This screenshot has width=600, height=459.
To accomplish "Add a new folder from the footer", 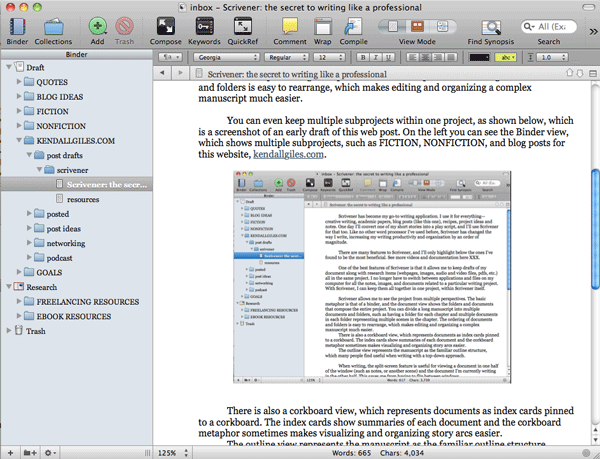I will click(x=30, y=453).
